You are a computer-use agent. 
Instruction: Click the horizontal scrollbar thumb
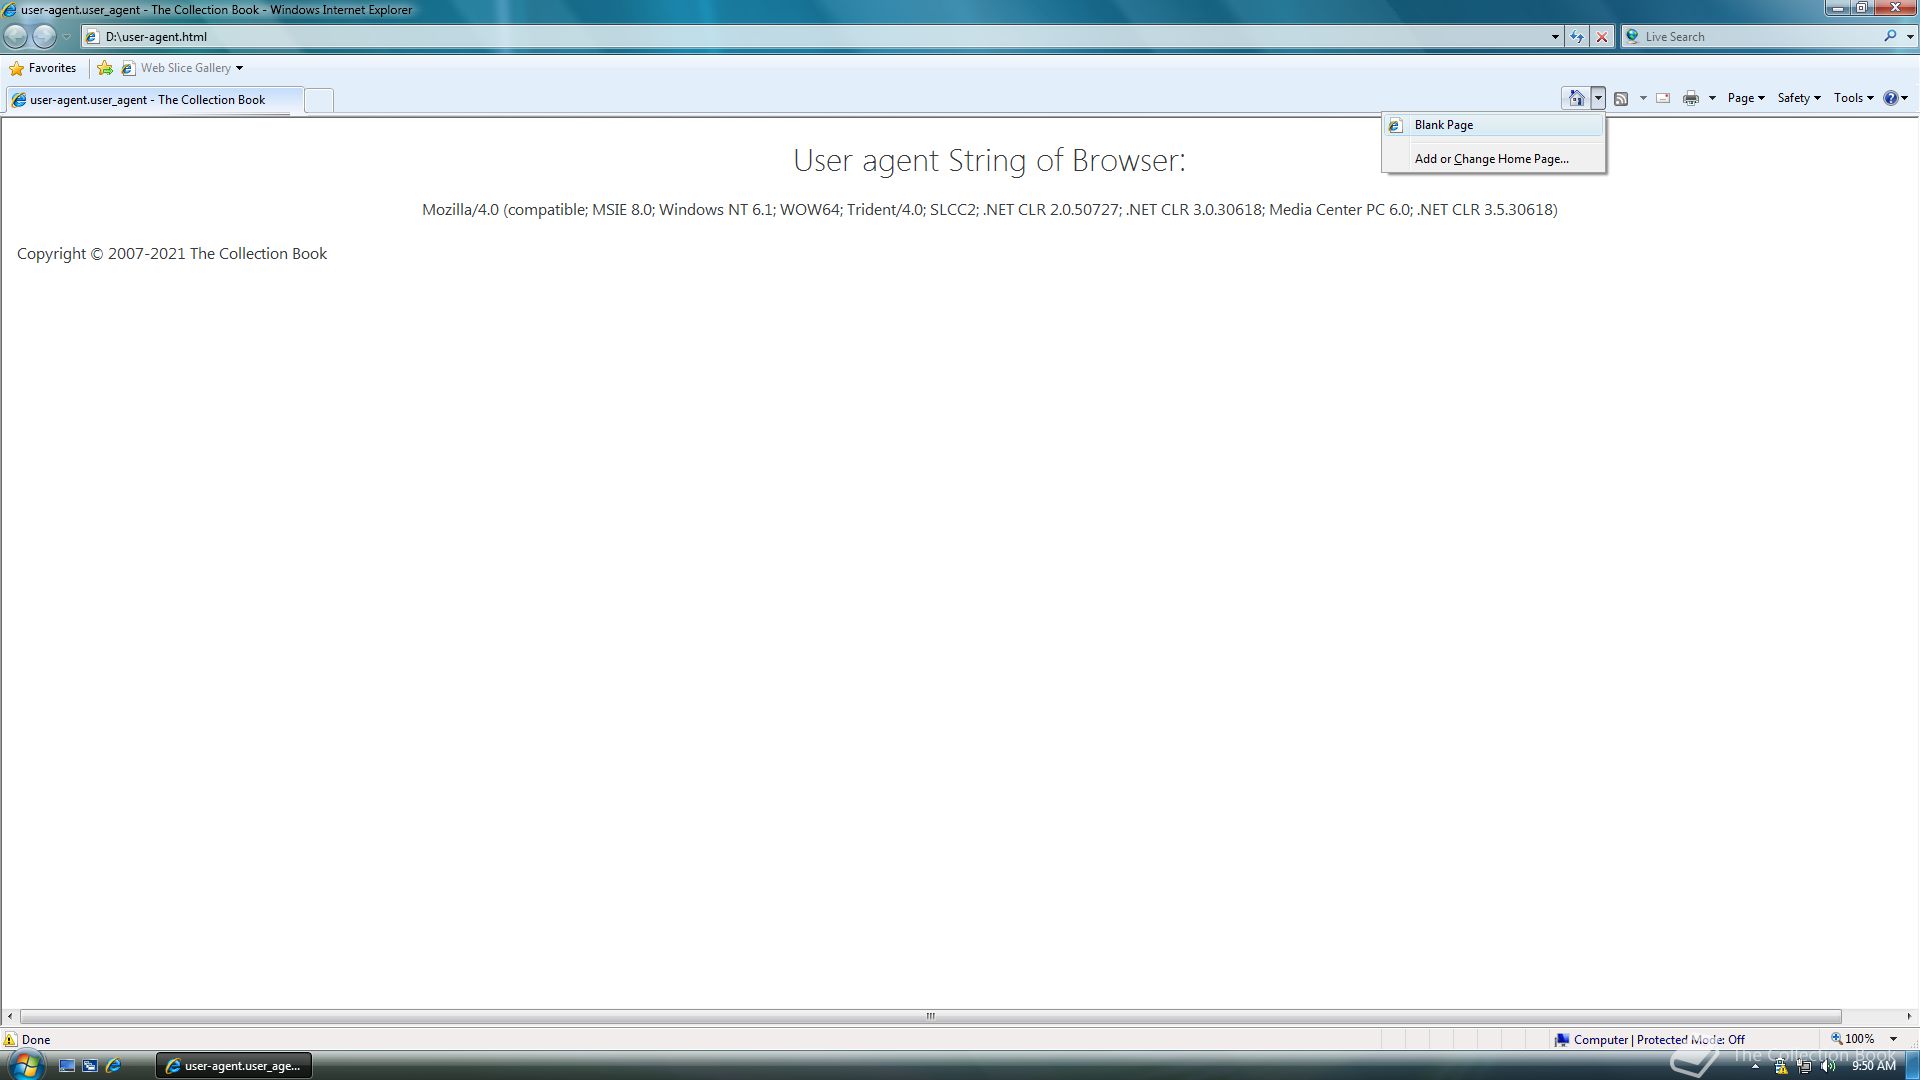(930, 1016)
